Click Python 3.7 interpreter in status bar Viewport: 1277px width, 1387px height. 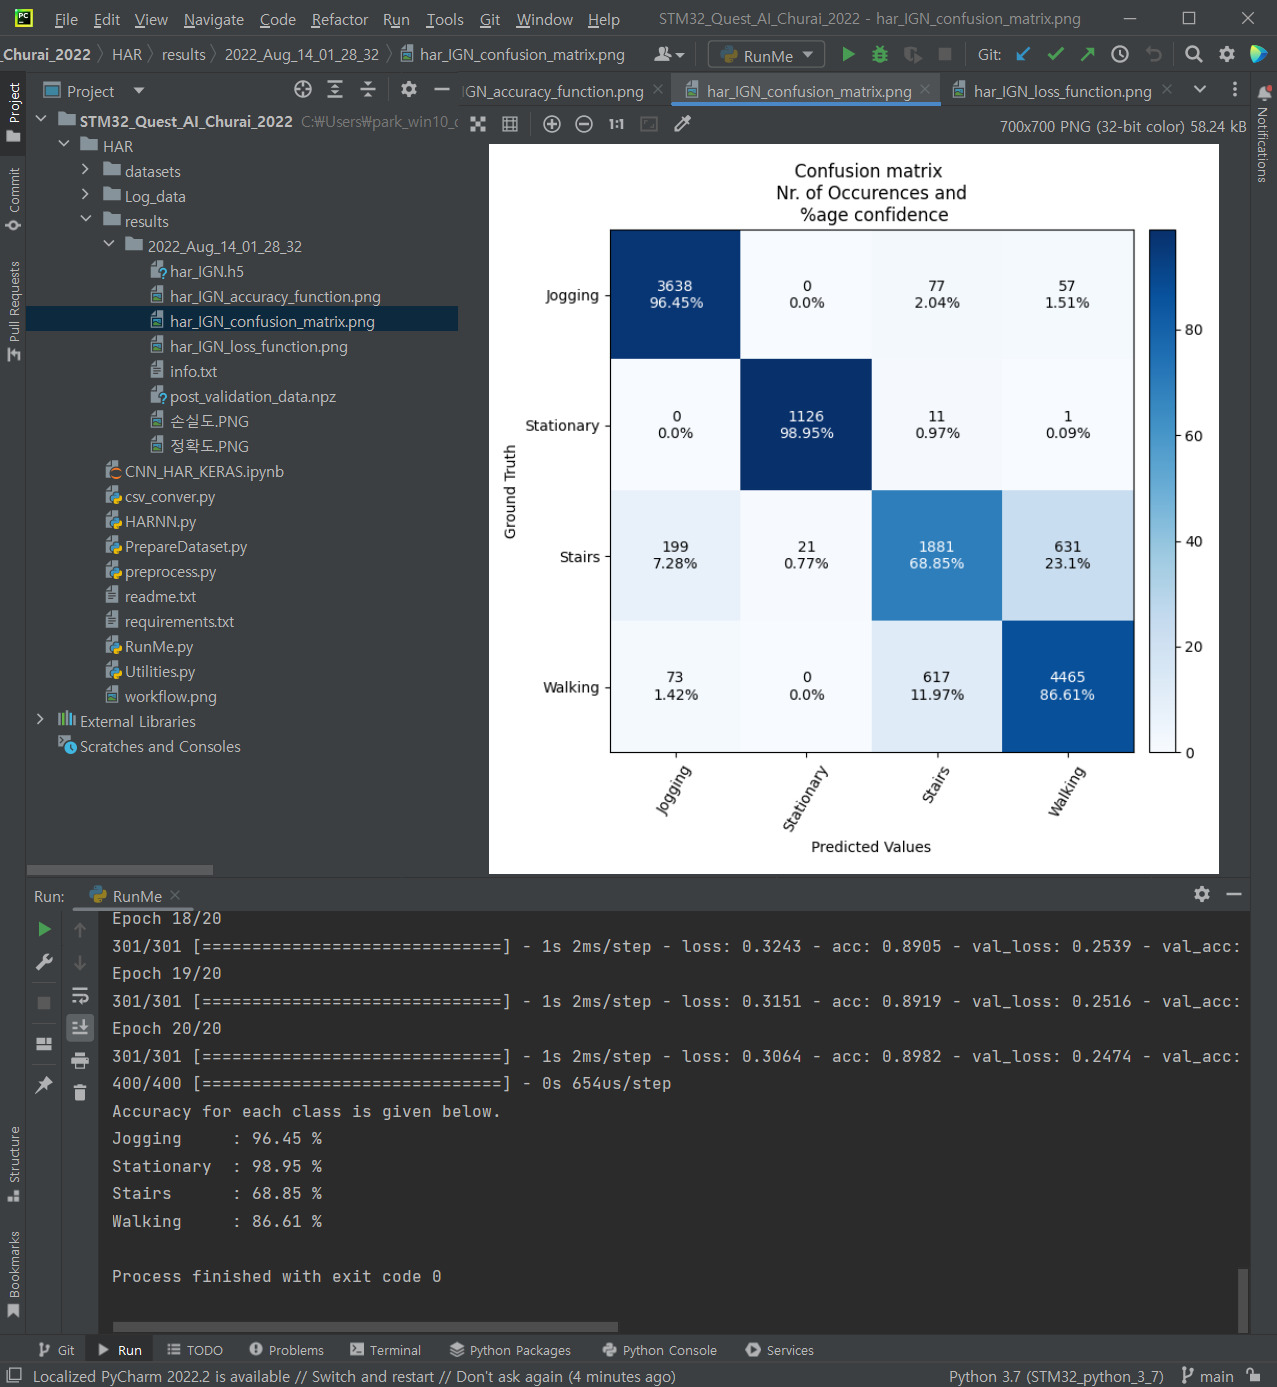point(1055,1376)
